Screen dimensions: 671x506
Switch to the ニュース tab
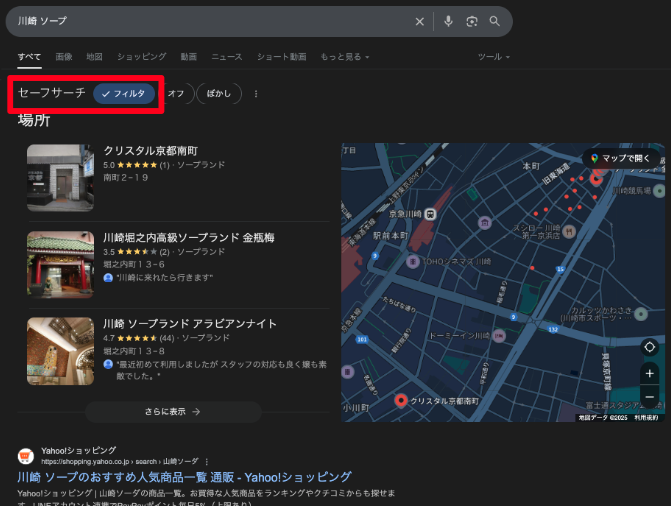(x=227, y=57)
